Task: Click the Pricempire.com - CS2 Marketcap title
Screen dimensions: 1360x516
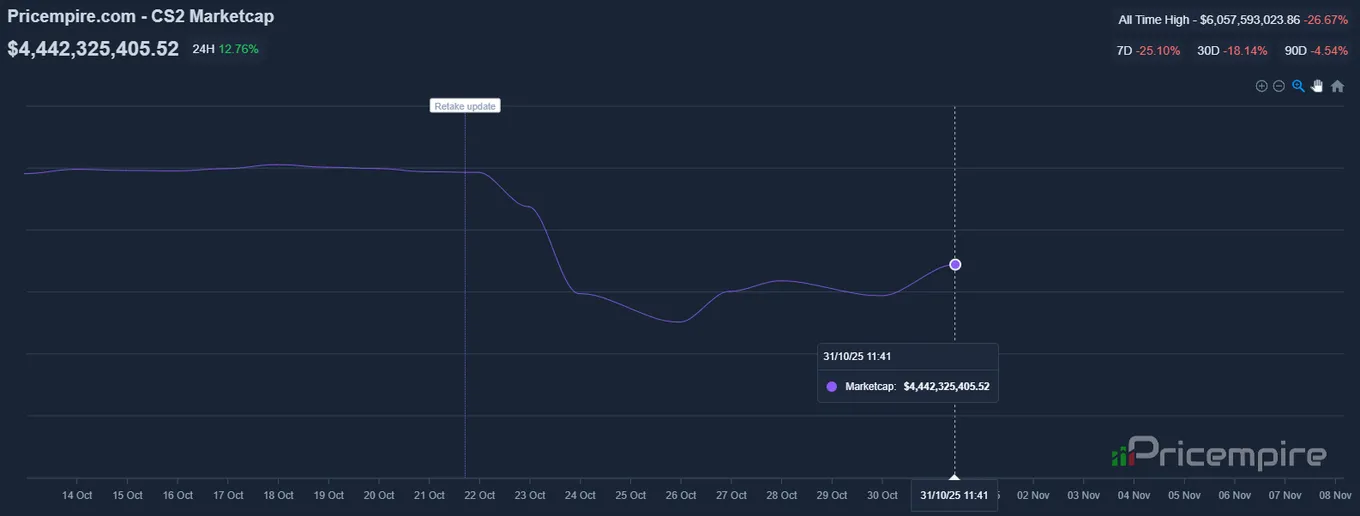Action: [x=140, y=17]
